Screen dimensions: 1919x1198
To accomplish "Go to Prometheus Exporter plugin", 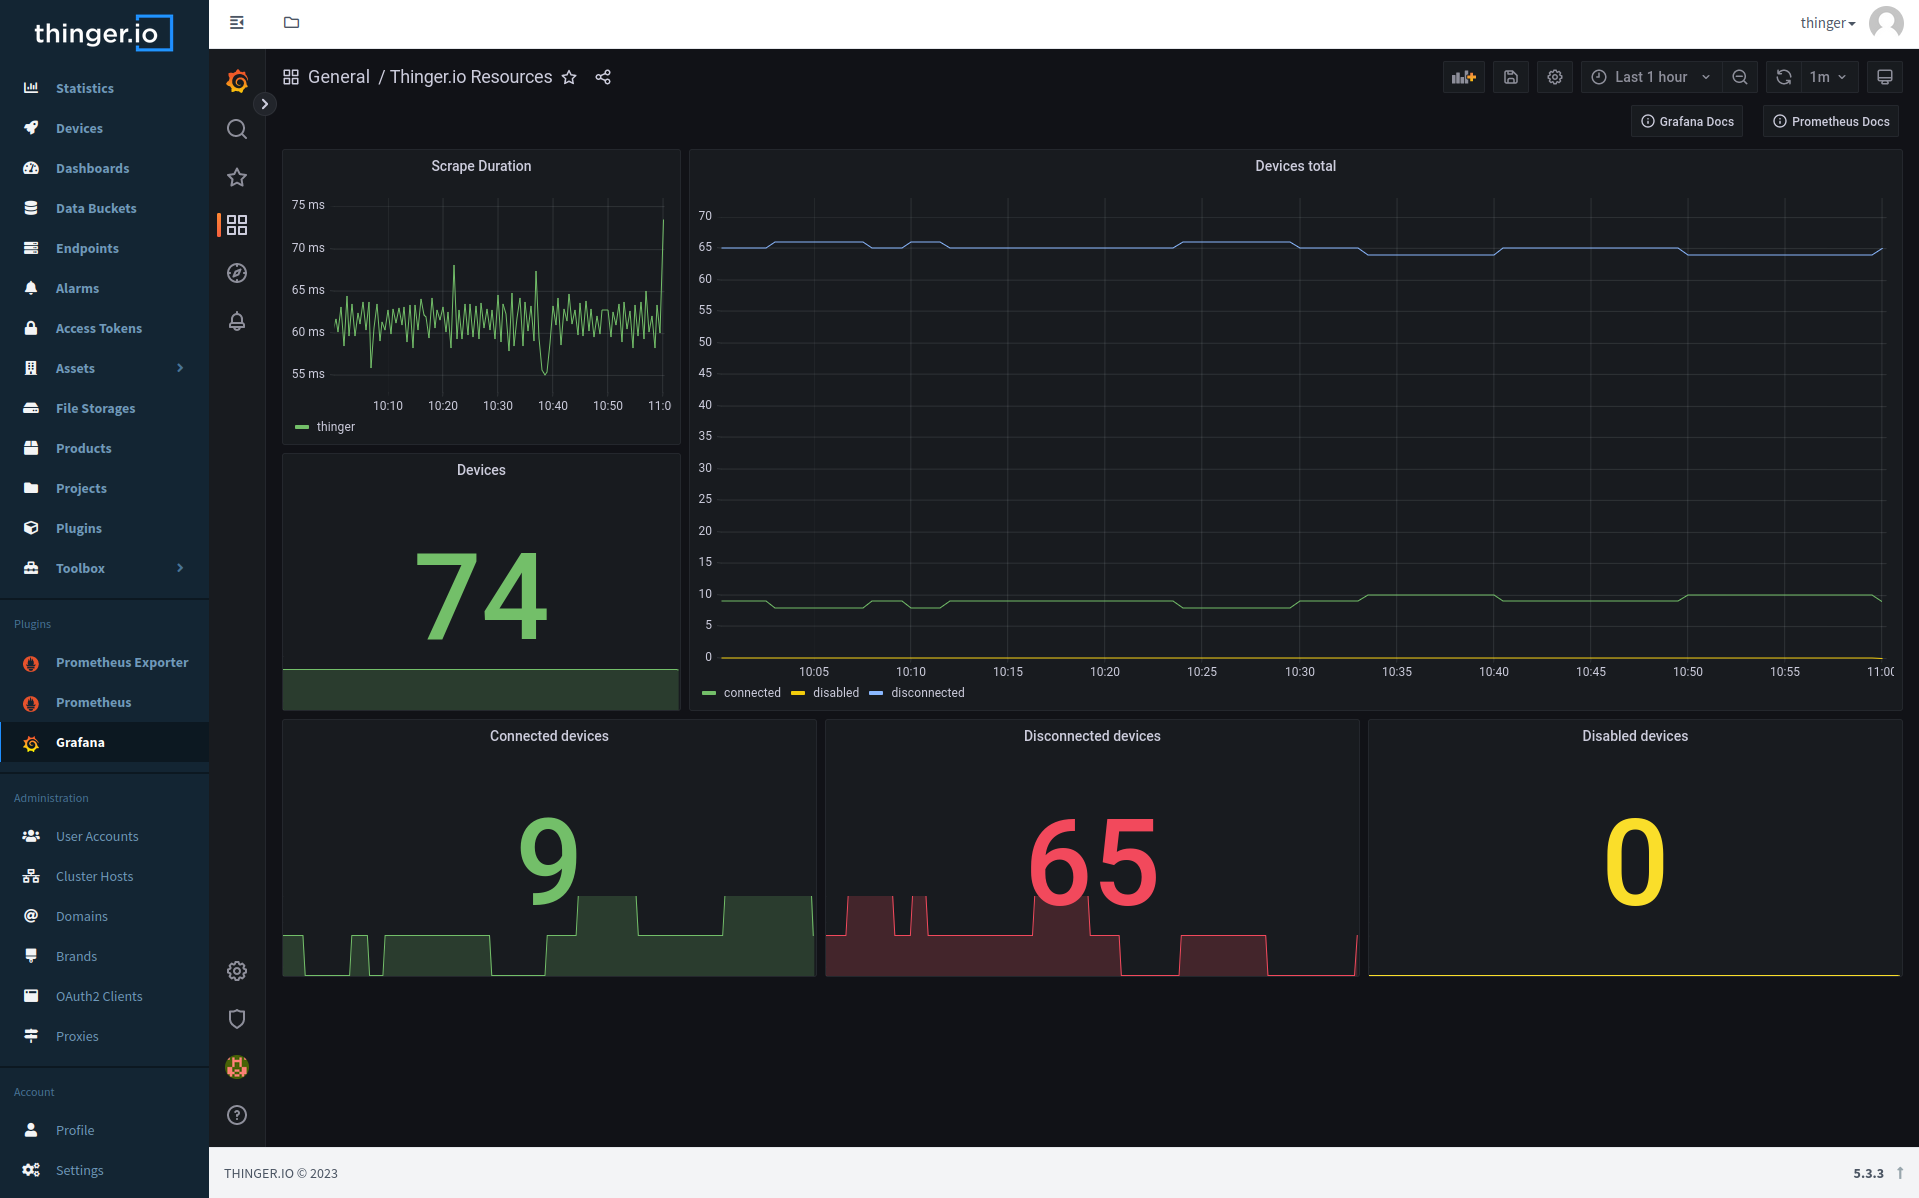I will (x=122, y=662).
